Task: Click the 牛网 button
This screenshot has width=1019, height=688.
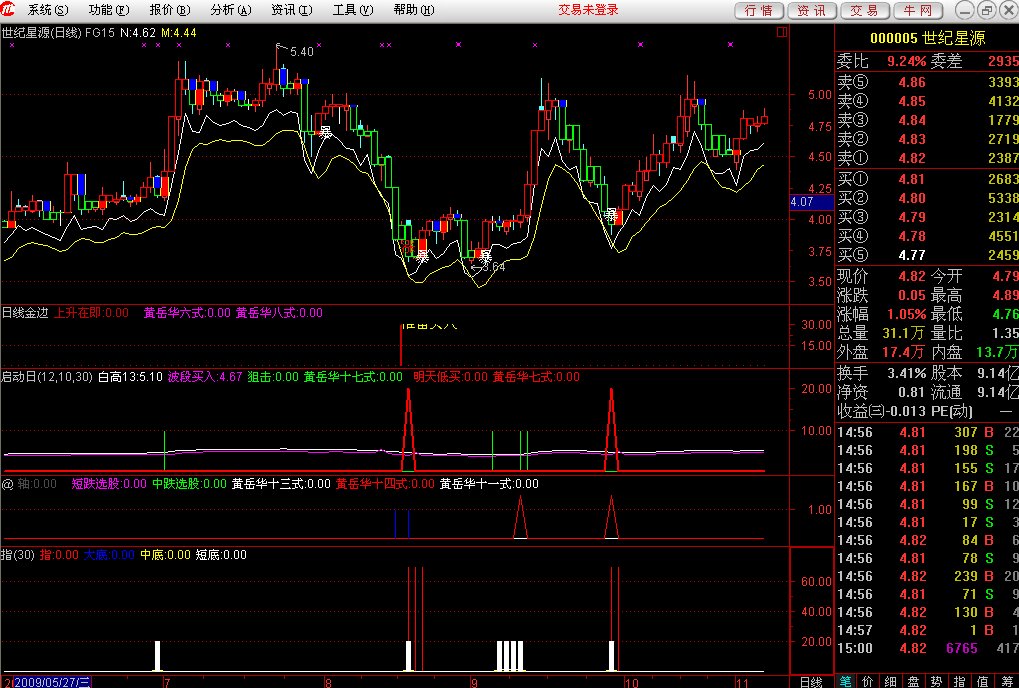Action: click(918, 10)
